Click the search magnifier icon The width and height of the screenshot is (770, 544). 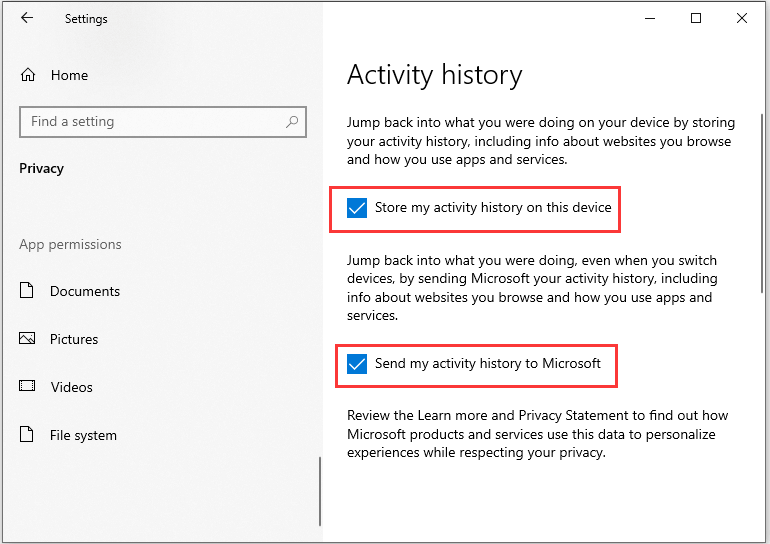tap(292, 121)
